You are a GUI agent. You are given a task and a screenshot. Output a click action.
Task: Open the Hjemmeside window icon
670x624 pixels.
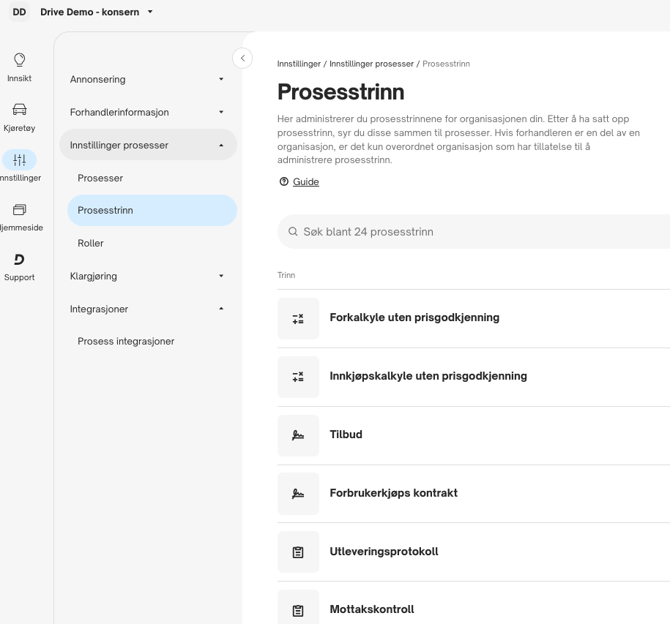(x=19, y=209)
